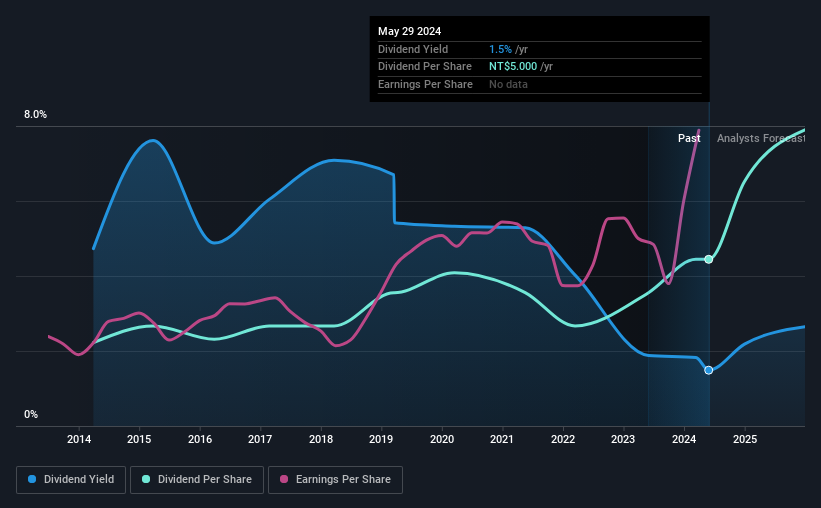Toggle the Dividend Yield legend button
Screen dimensions: 821x508
click(71, 480)
